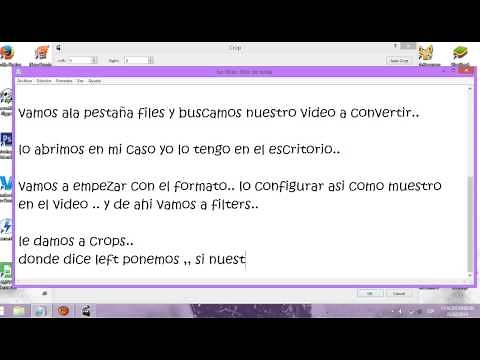This screenshot has width=480, height=360.
Task: Click the Right value field in Crop window
Action: pyautogui.click(x=136, y=60)
